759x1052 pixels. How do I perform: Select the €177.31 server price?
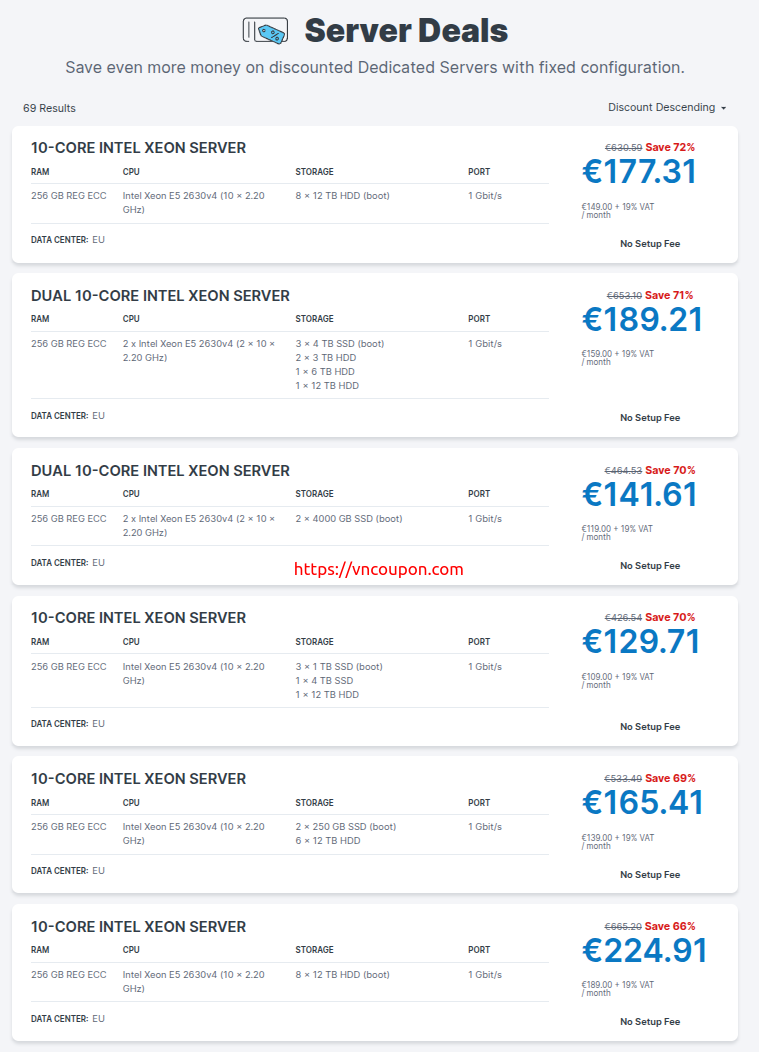[640, 171]
